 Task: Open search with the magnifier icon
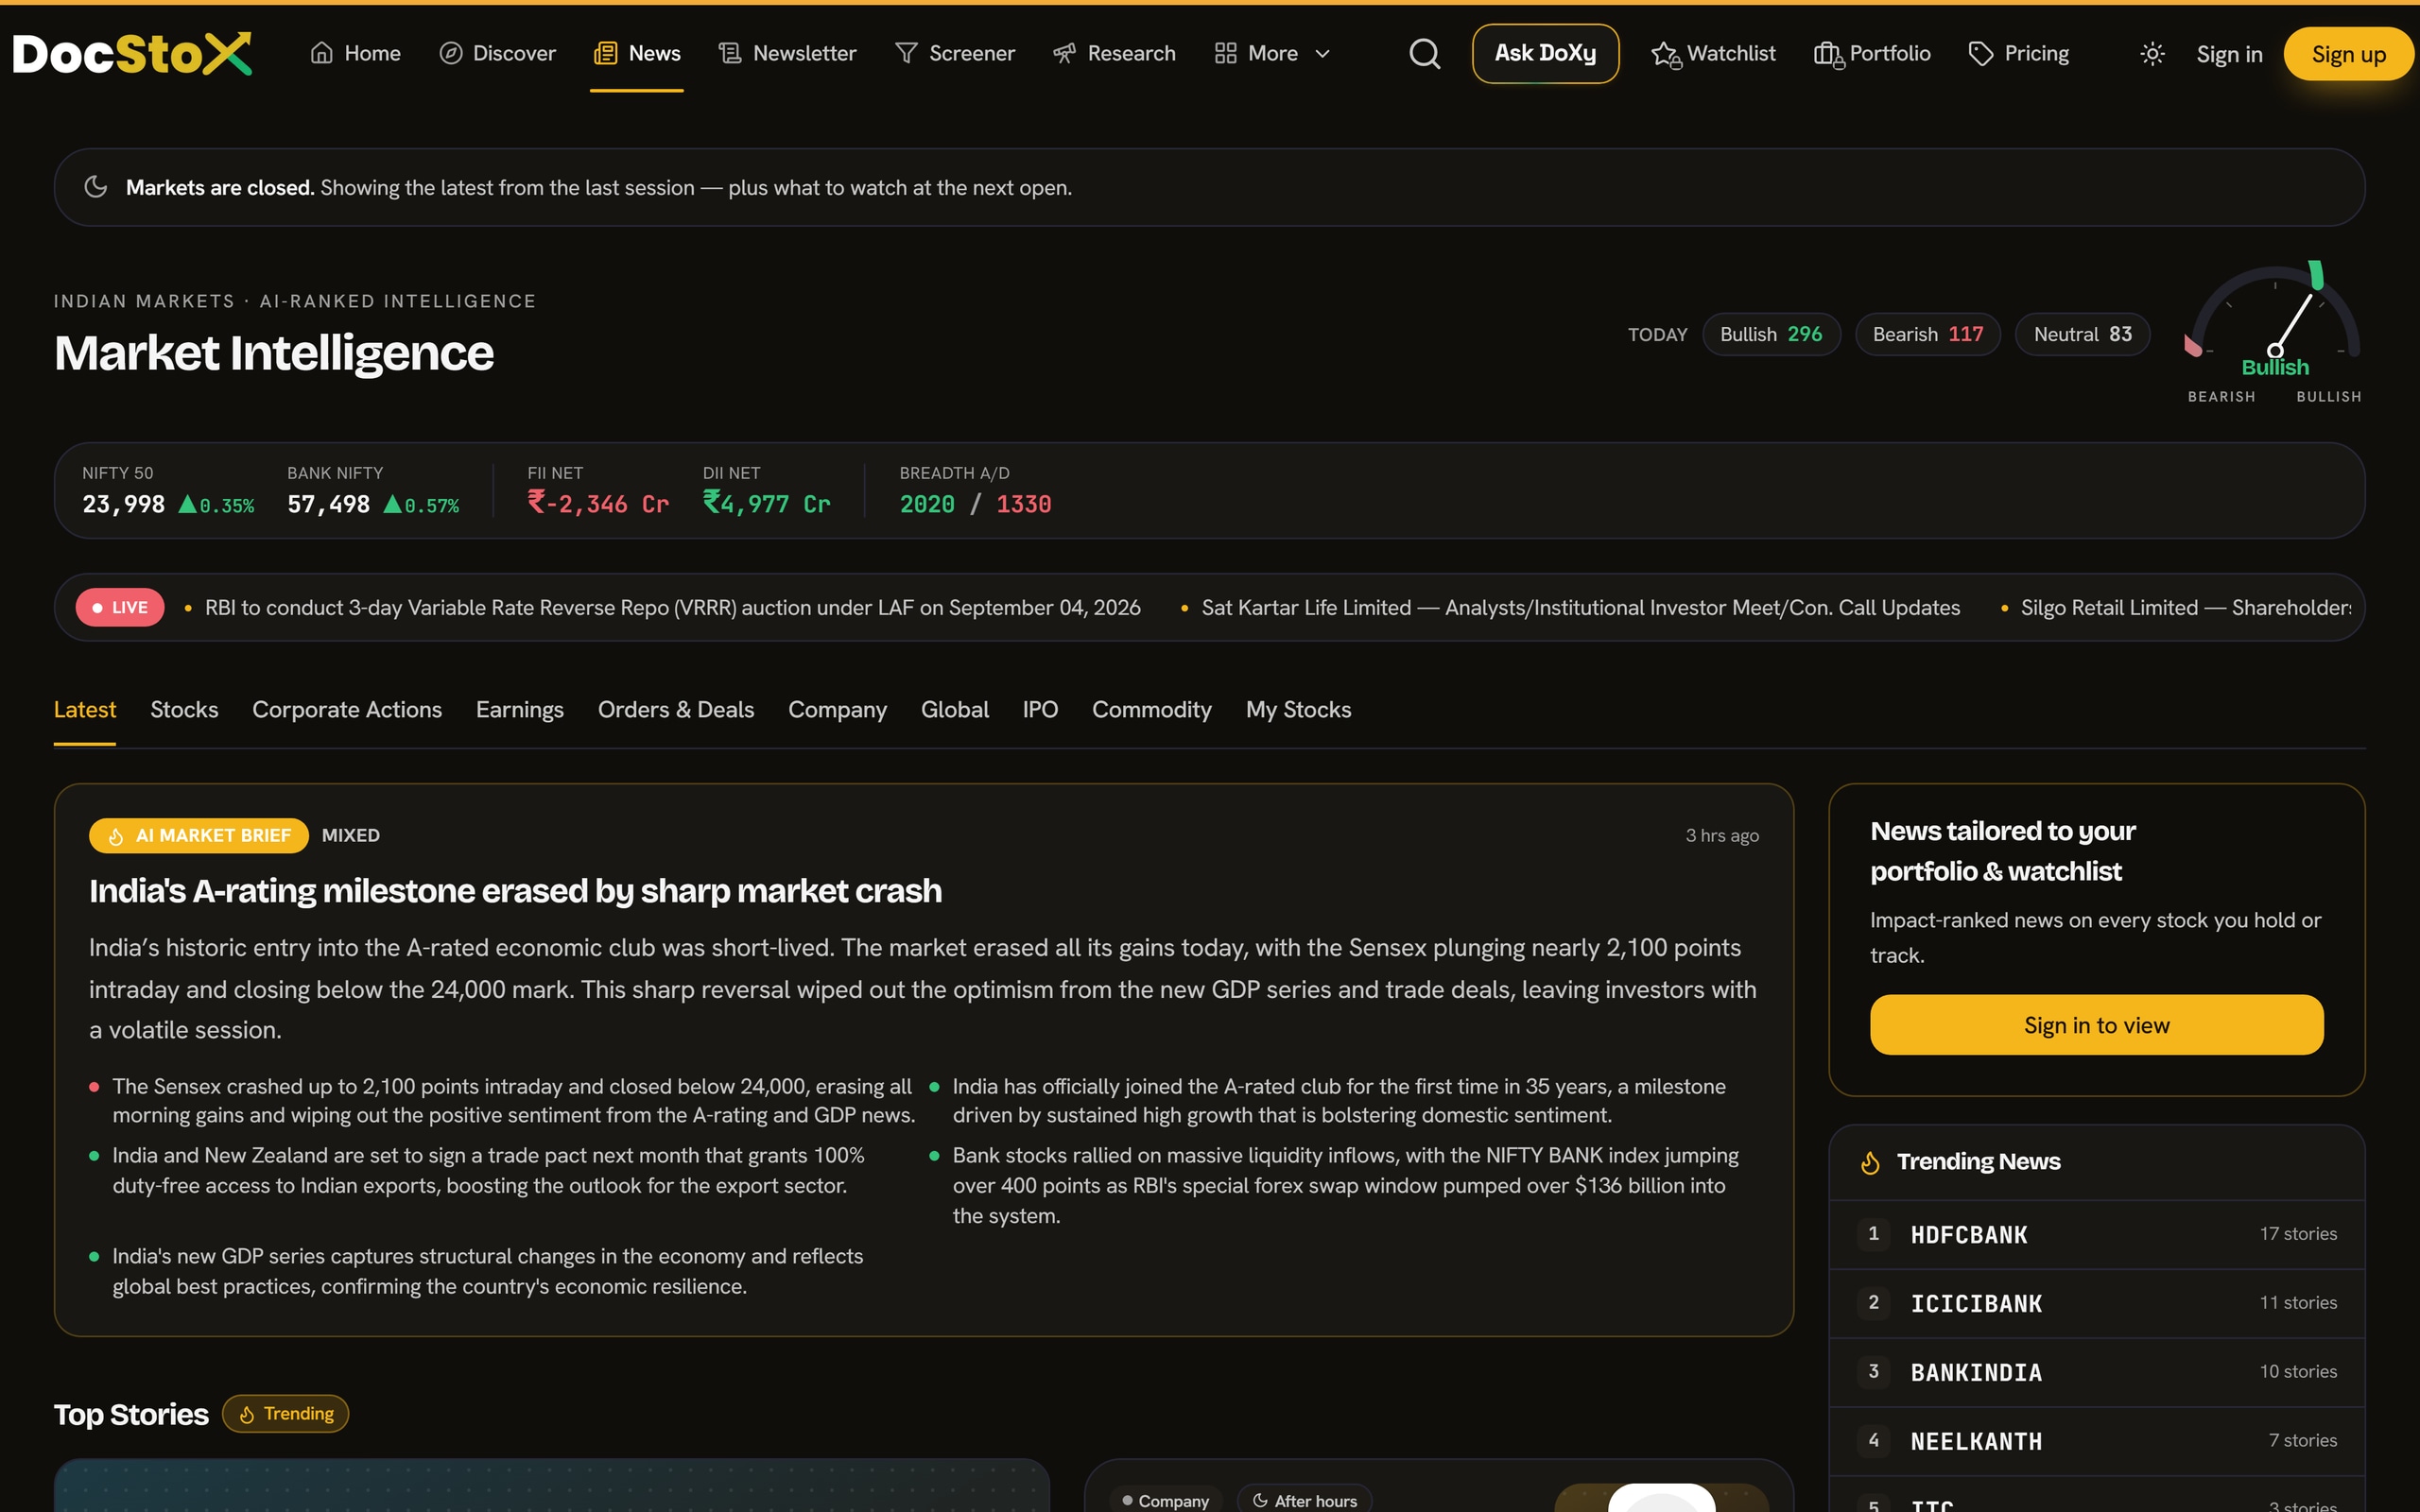pyautogui.click(x=1424, y=54)
